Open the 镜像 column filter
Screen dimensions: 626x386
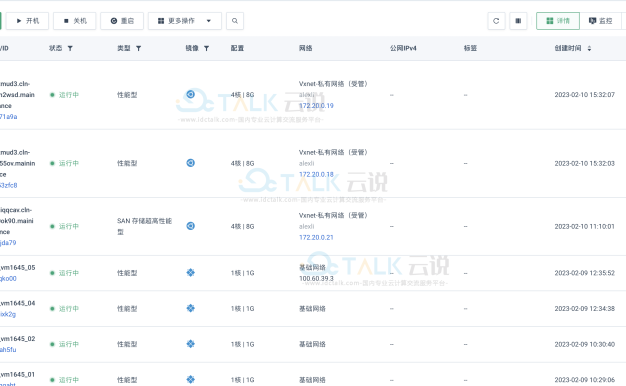coord(206,48)
